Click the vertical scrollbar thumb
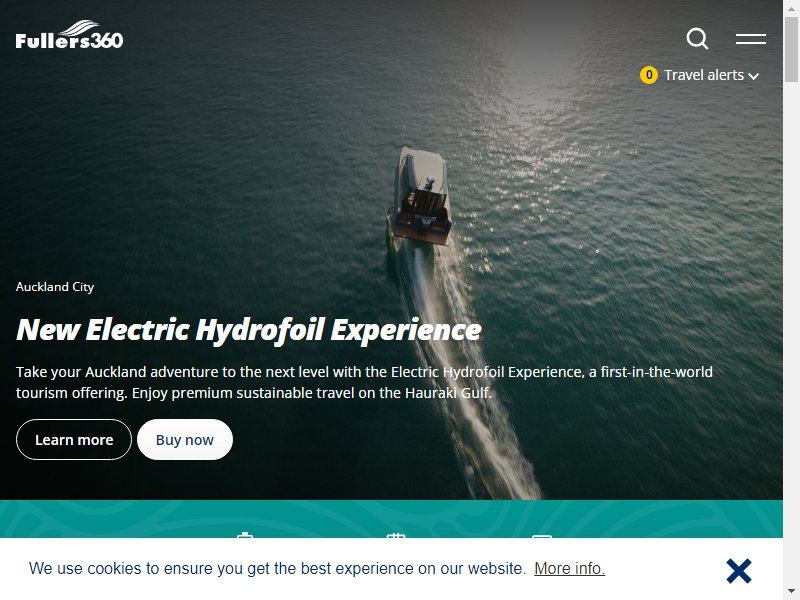The width and height of the screenshot is (800, 600). (791, 49)
